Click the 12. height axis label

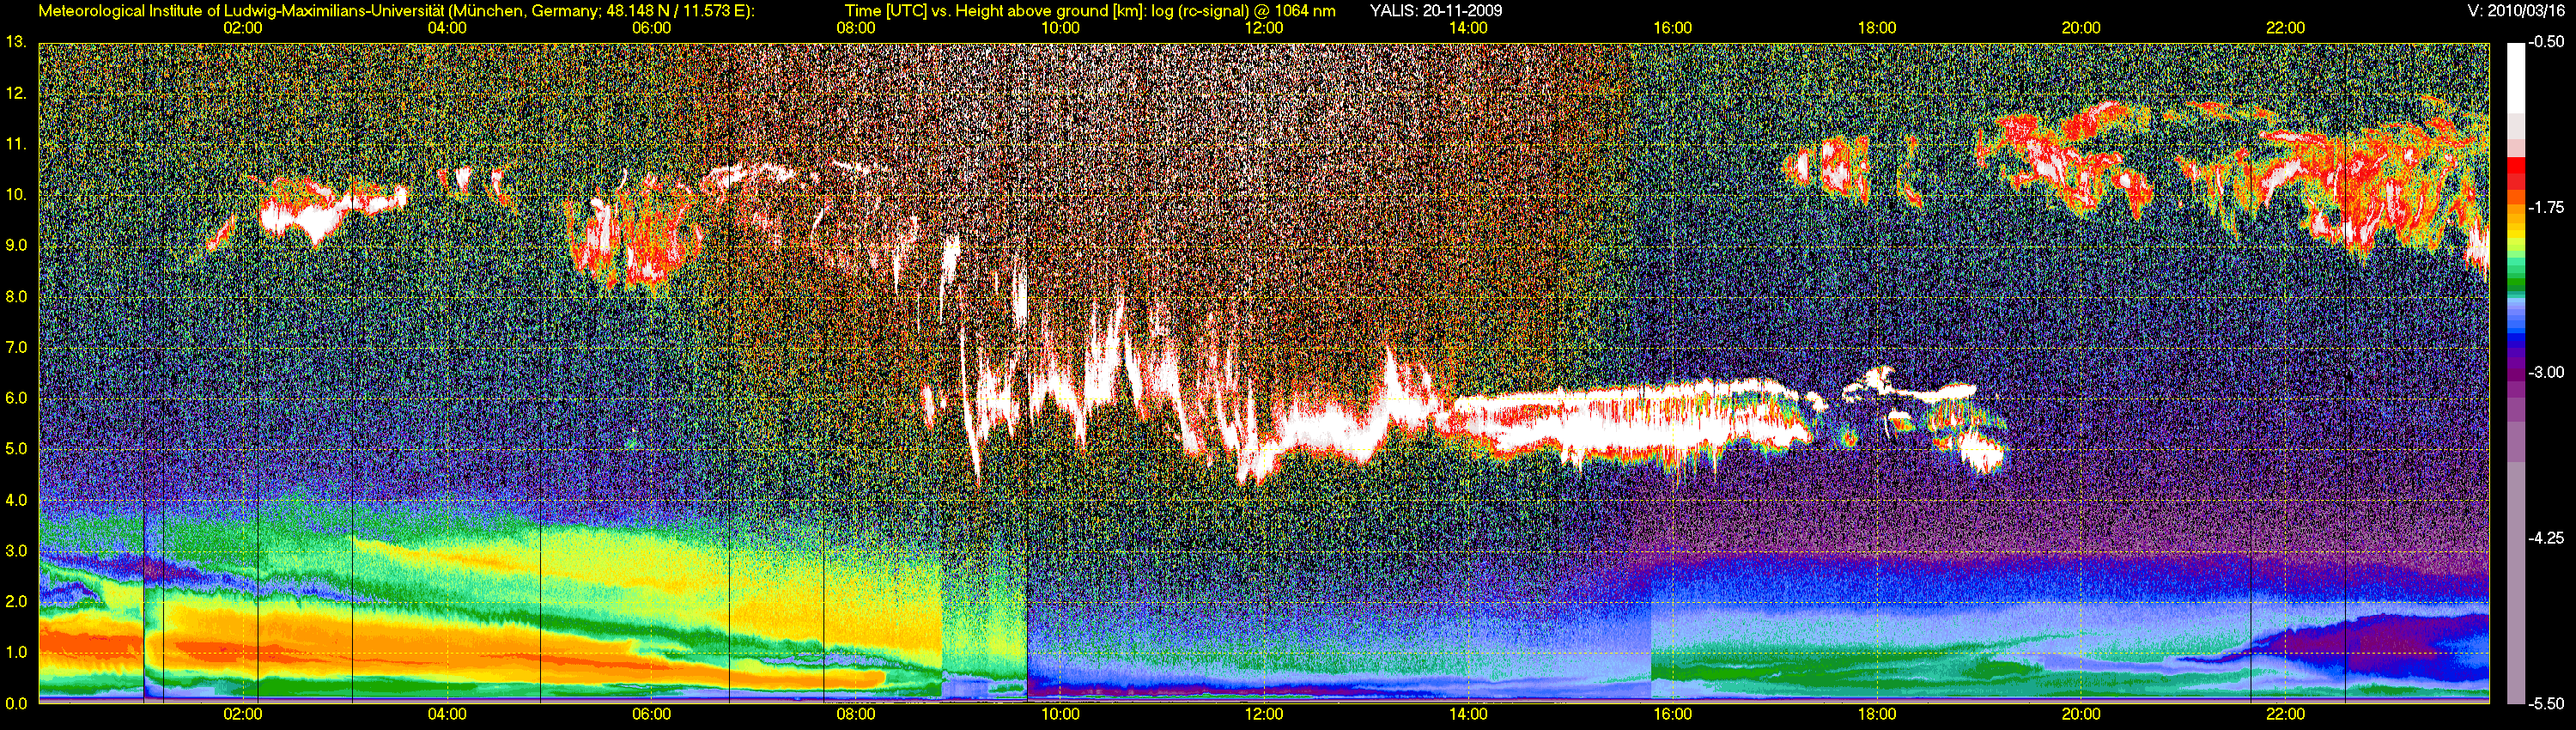pos(15,93)
